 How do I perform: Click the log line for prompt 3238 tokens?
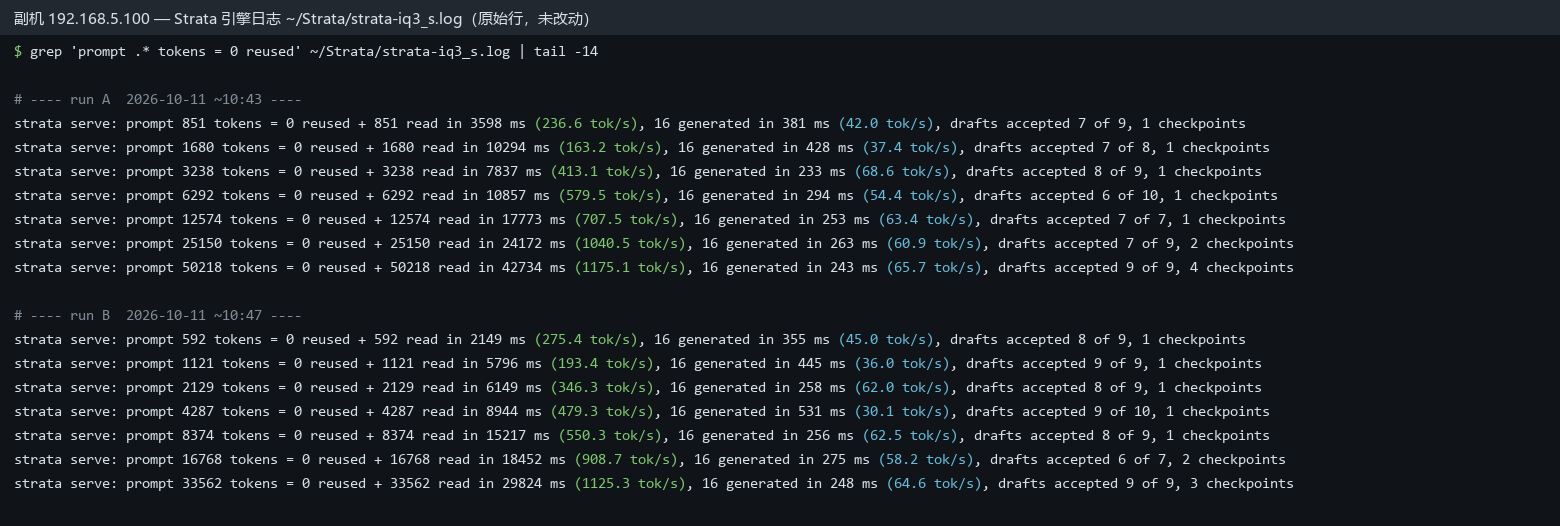(x=638, y=172)
